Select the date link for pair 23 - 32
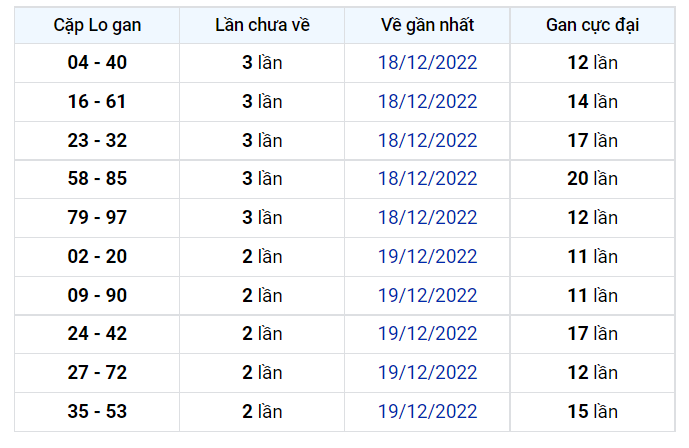Image resolution: width=689 pixels, height=448 pixels. (427, 141)
